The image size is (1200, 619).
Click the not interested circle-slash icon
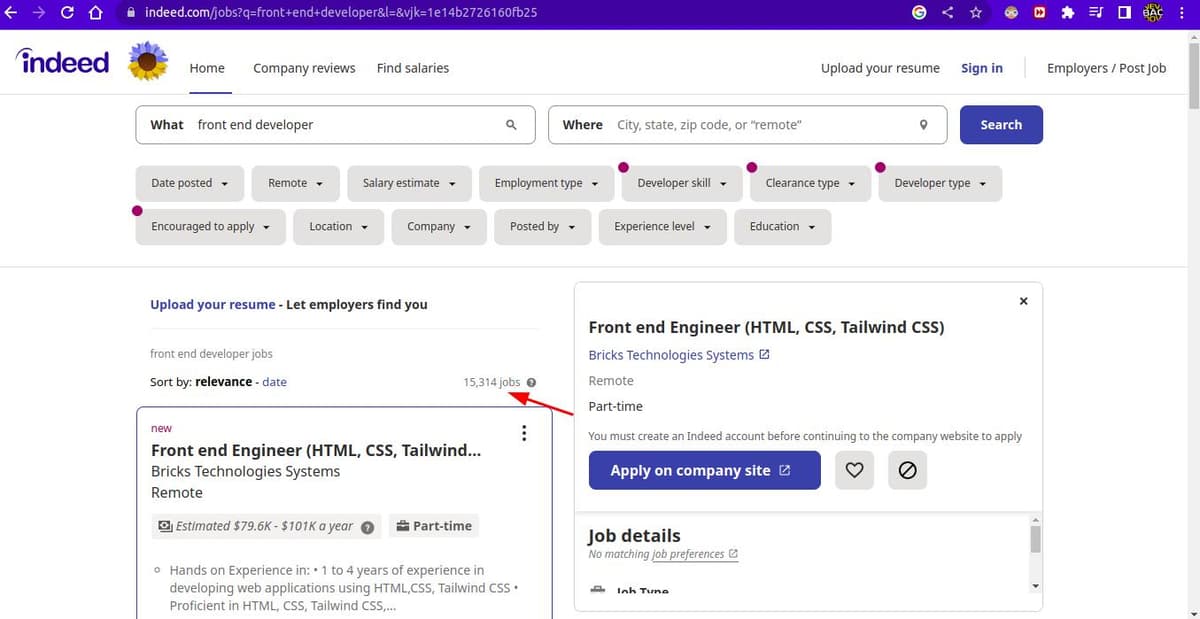coord(907,470)
